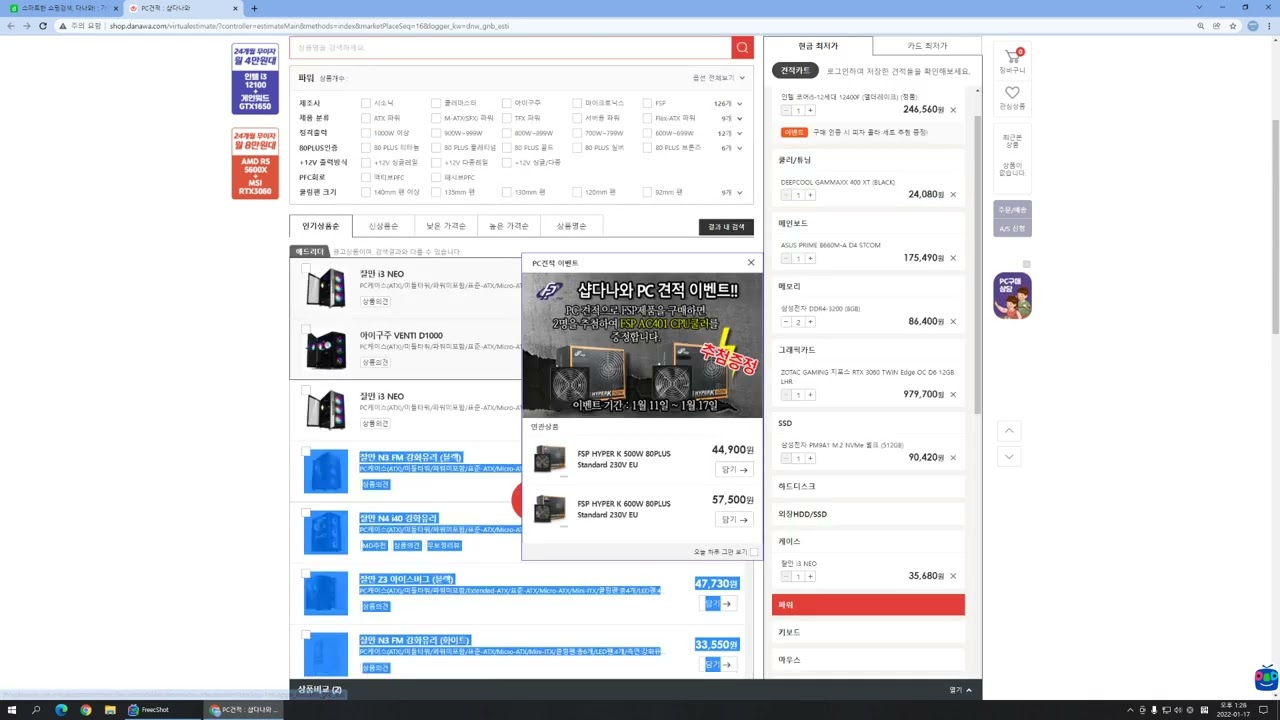The image size is (1280, 720).
Task: Remove ZOTAC RTX 3060 from estimate
Action: [x=953, y=395]
